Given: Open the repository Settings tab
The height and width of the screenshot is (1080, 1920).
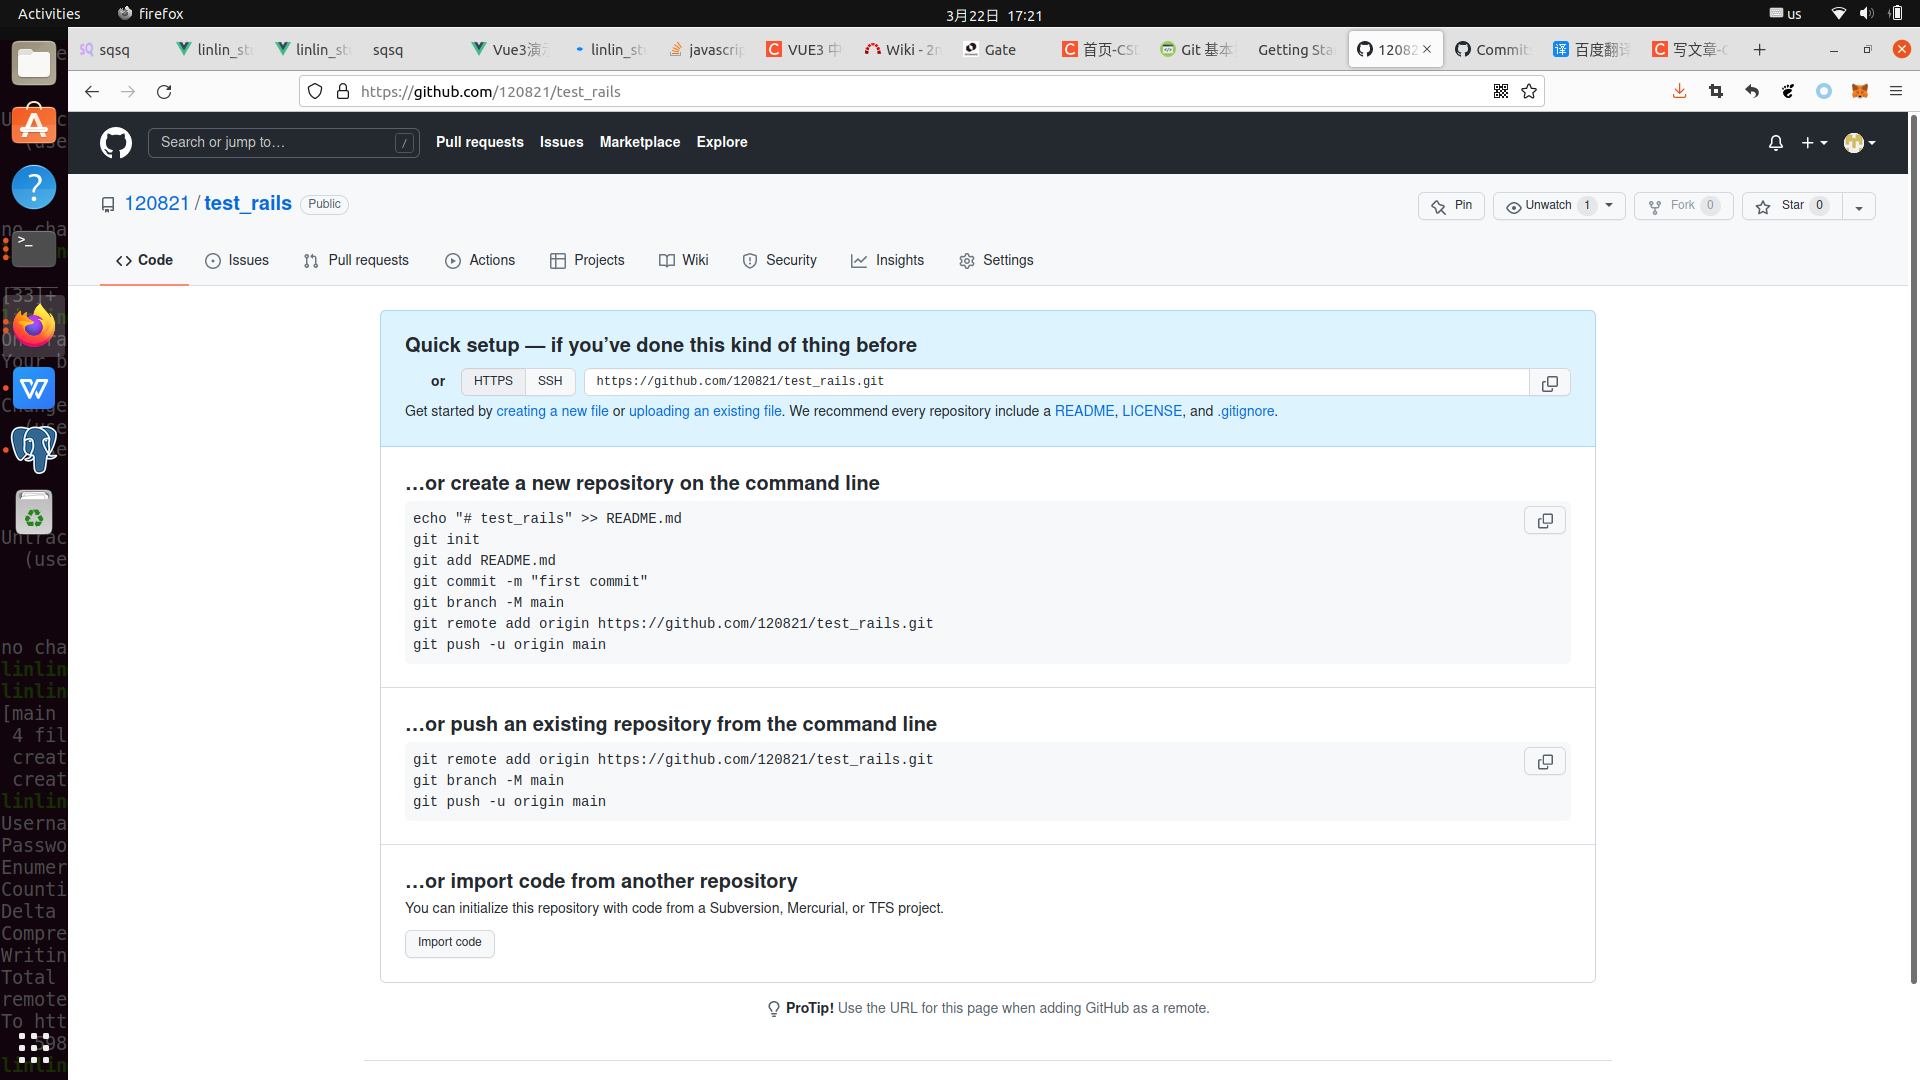Looking at the screenshot, I should tap(996, 261).
